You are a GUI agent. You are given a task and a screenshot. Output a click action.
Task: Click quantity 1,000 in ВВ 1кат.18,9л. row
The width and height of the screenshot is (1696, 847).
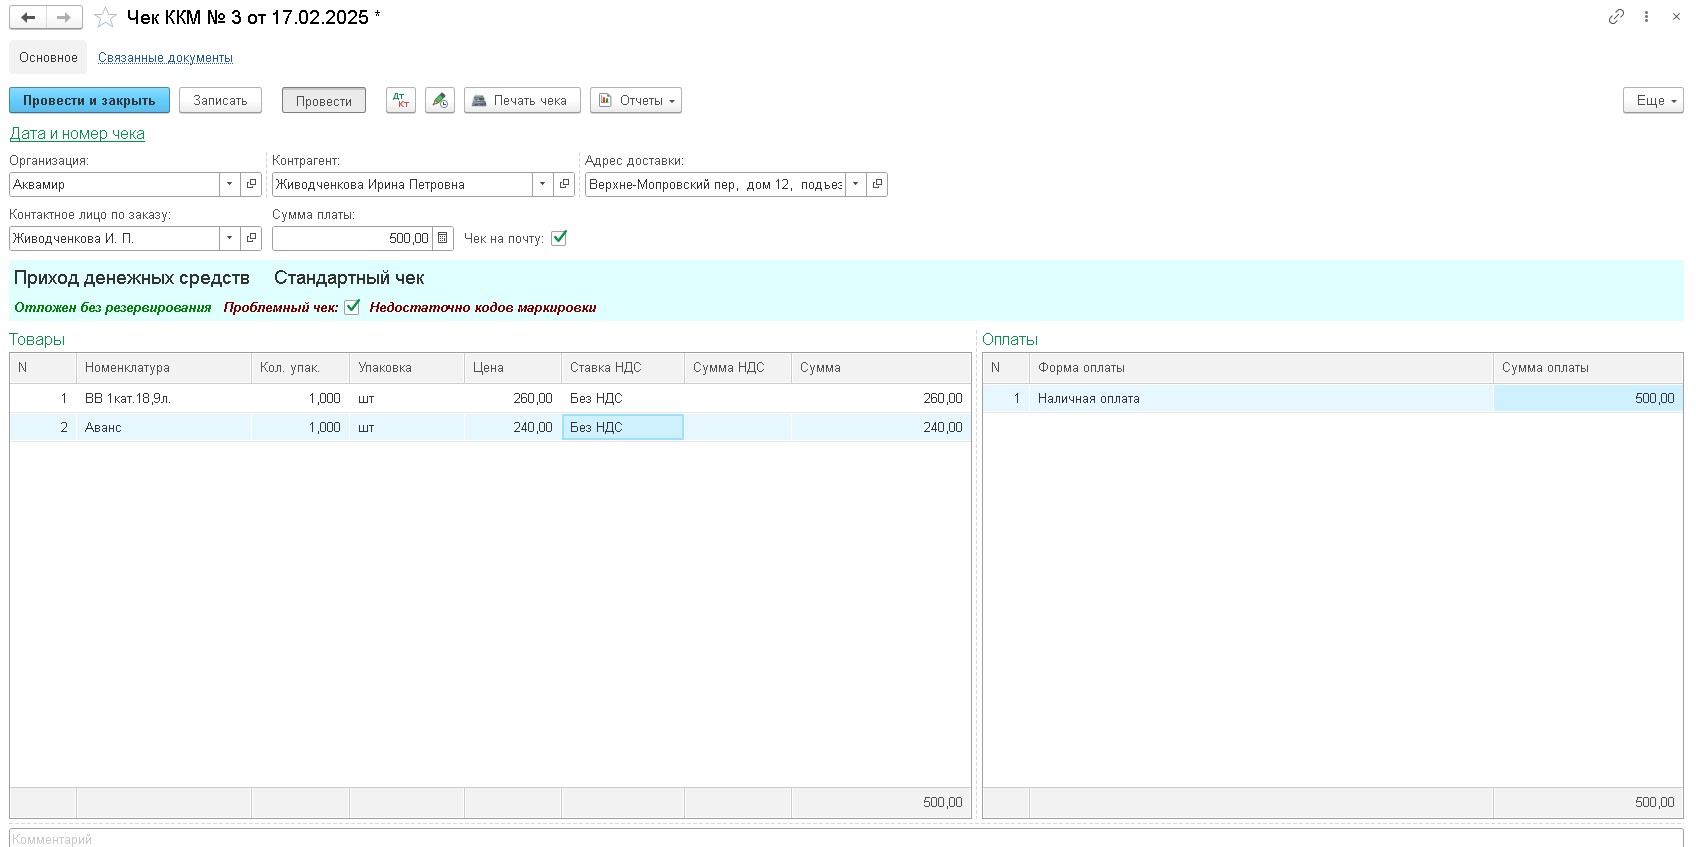tap(300, 398)
